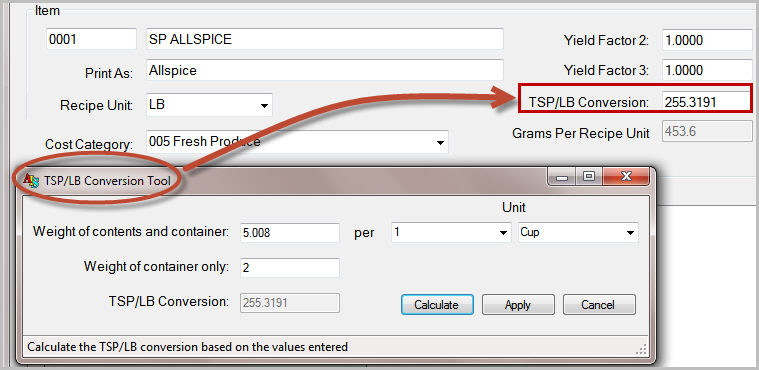Focus the Print As field
This screenshot has width=759, height=370.
pos(324,70)
